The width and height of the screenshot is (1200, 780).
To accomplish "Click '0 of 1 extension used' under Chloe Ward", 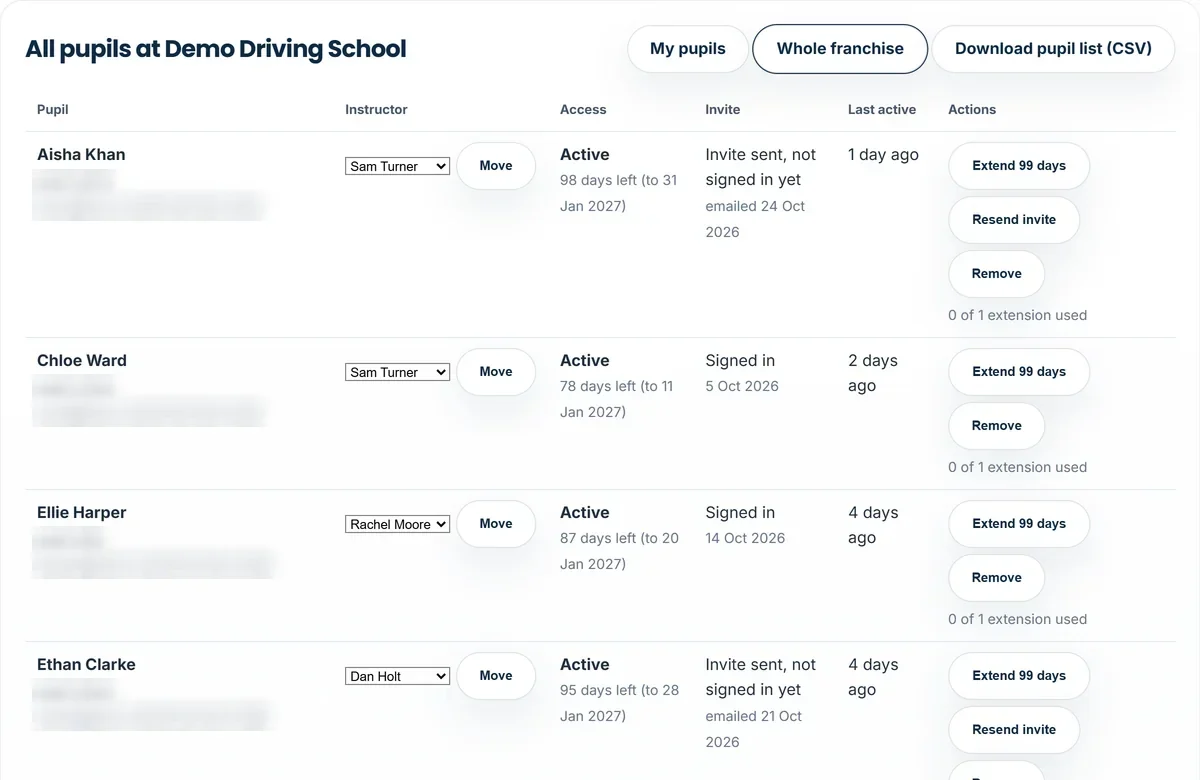I will click(1017, 467).
